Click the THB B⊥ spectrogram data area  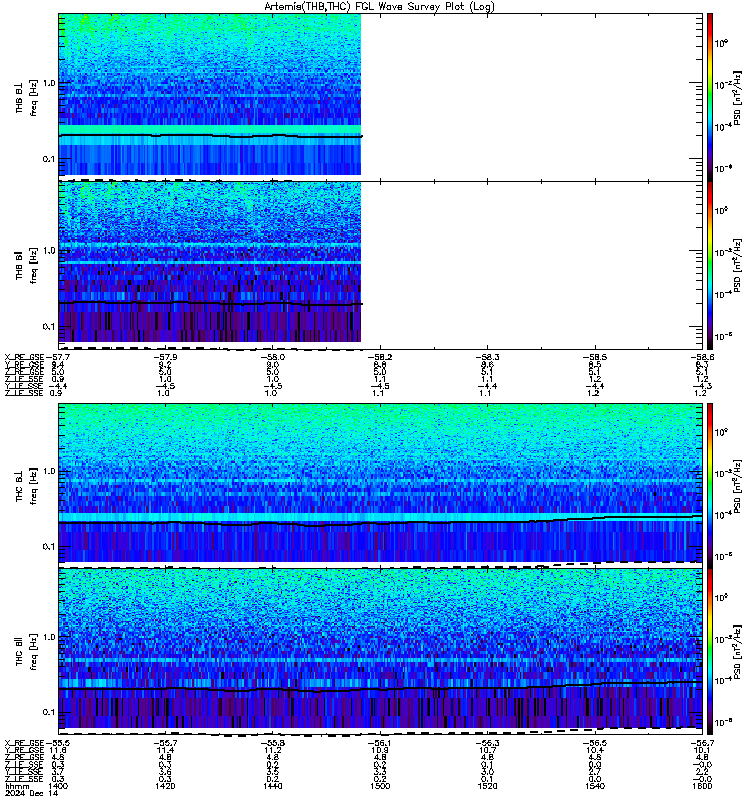[x=210, y=95]
